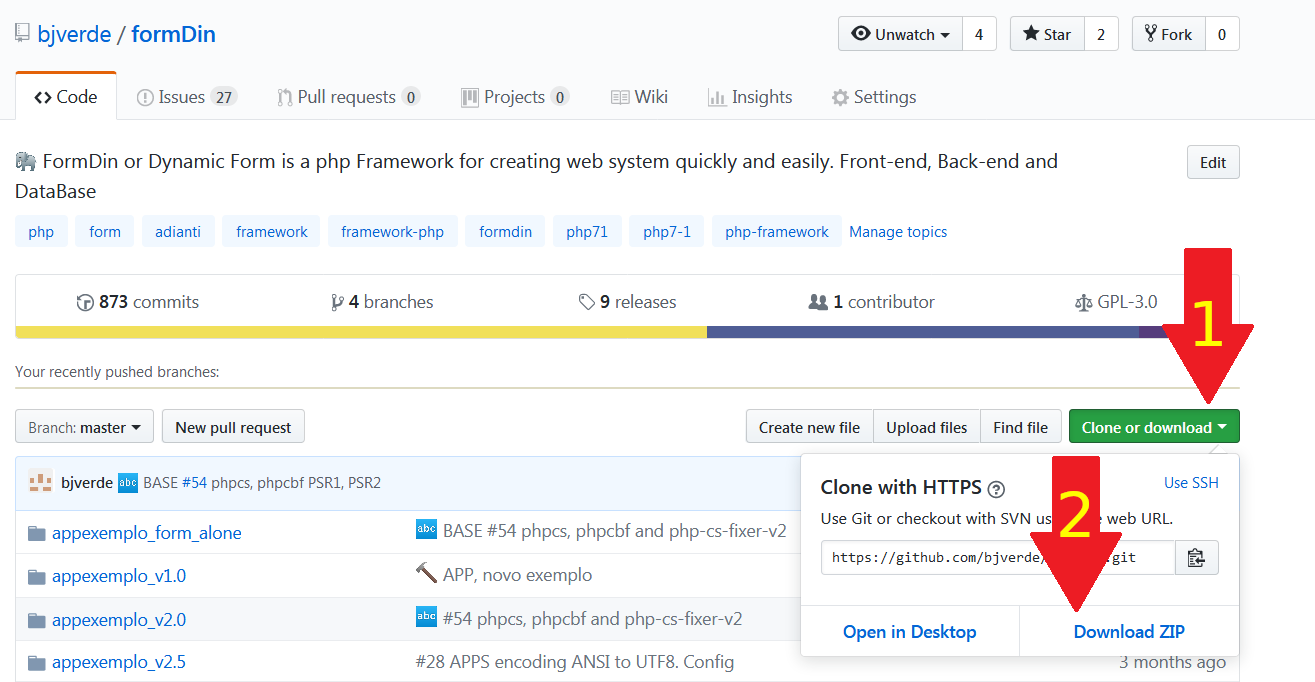Screen dimensions: 1315x682
Task: Open the Insights tab
Action: coord(750,97)
